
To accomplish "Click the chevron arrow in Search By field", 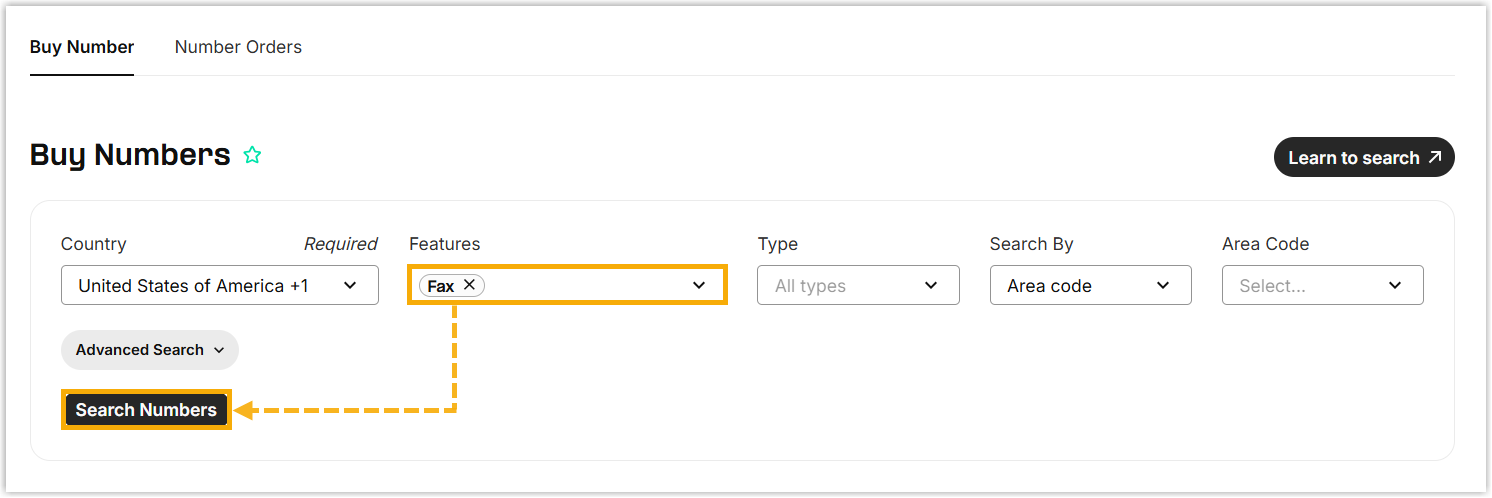I will [x=1163, y=285].
